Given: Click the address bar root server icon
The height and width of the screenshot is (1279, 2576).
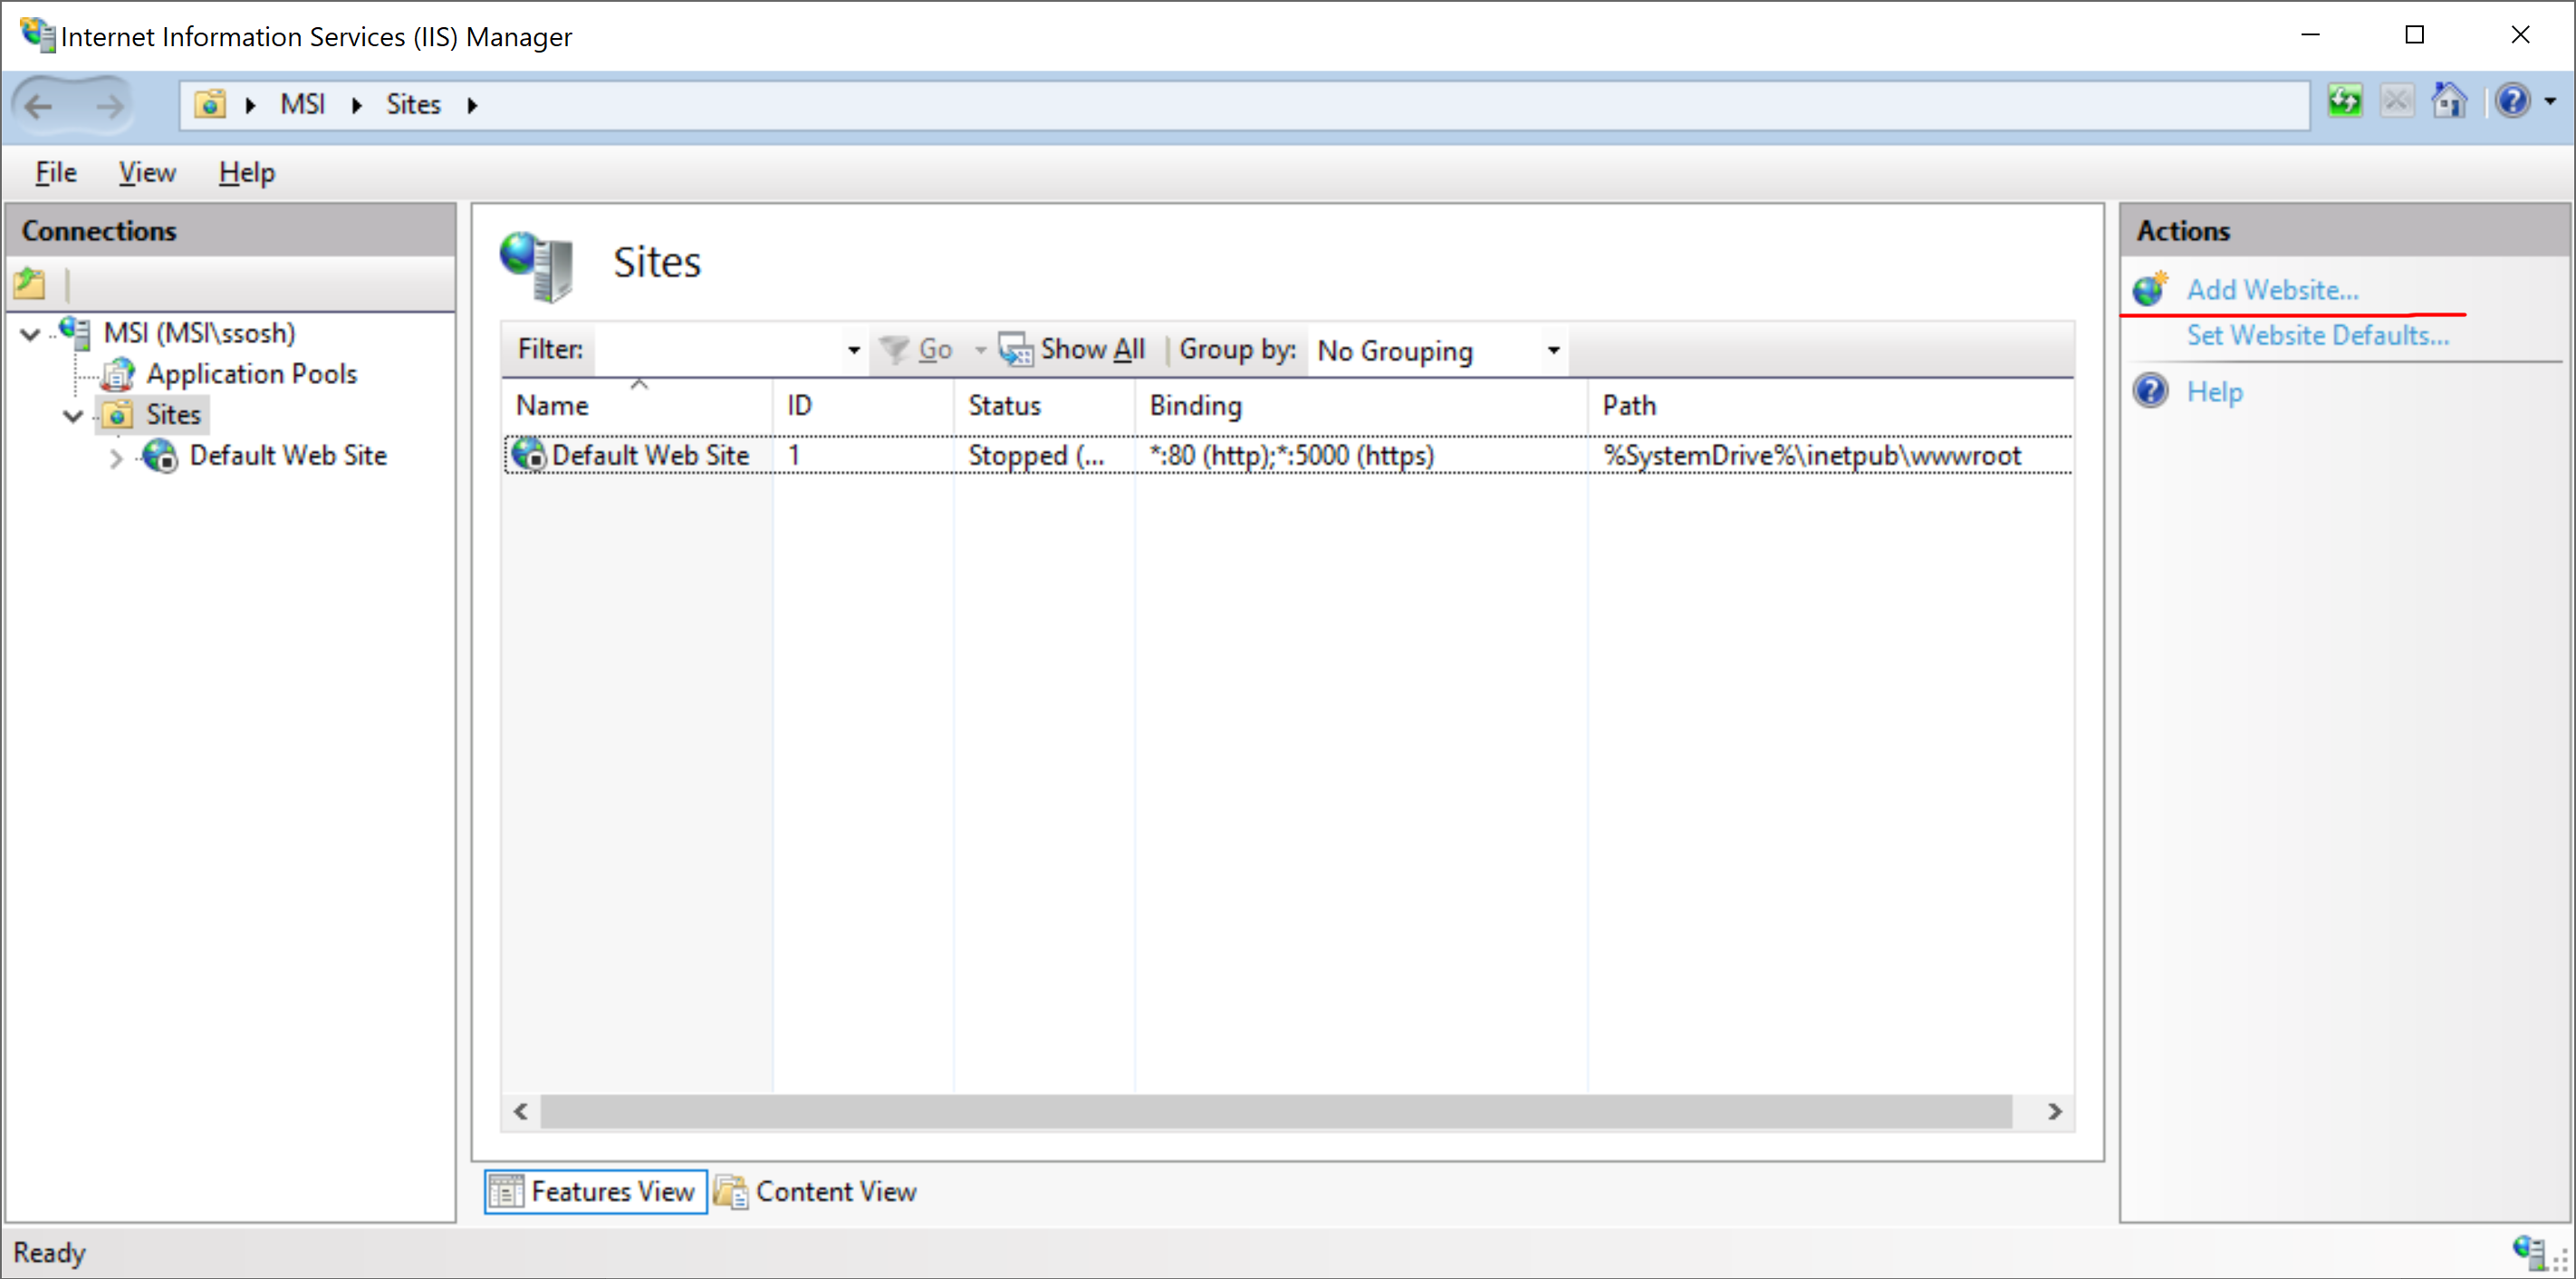Looking at the screenshot, I should 210,104.
